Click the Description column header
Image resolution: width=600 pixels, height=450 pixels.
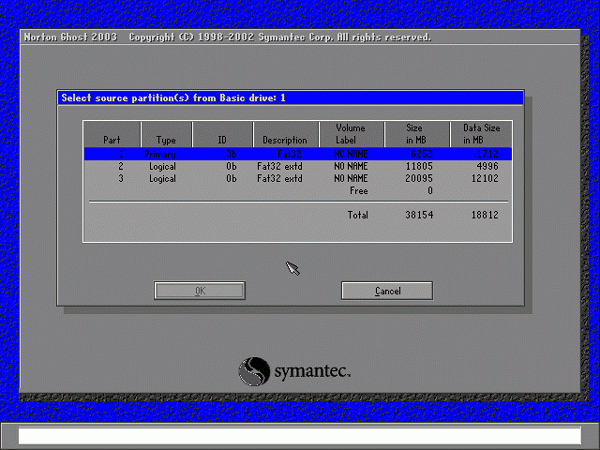coord(285,134)
